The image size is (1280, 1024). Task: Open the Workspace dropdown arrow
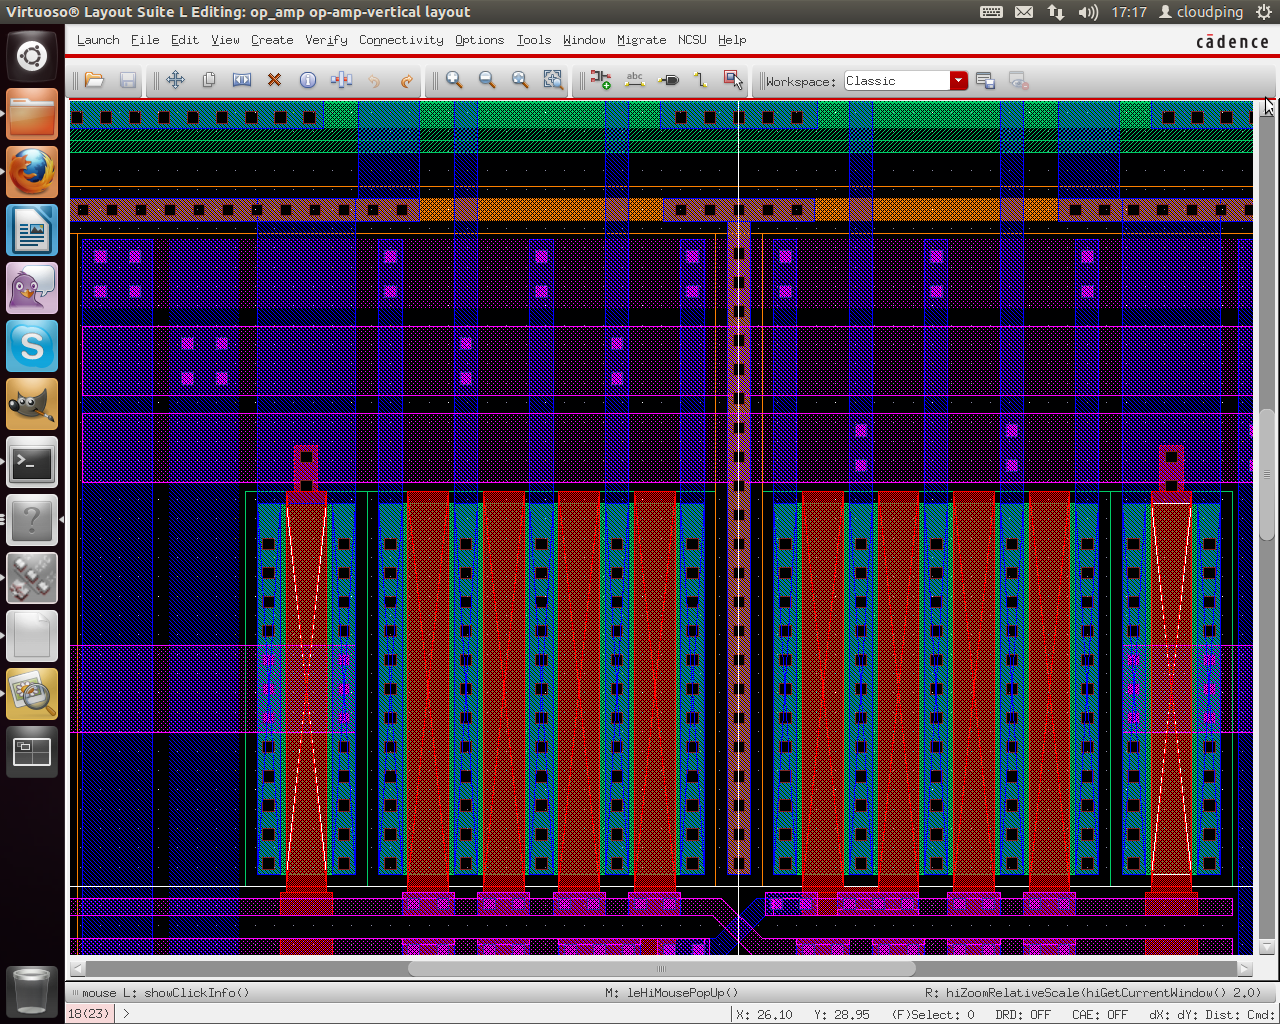pos(959,81)
